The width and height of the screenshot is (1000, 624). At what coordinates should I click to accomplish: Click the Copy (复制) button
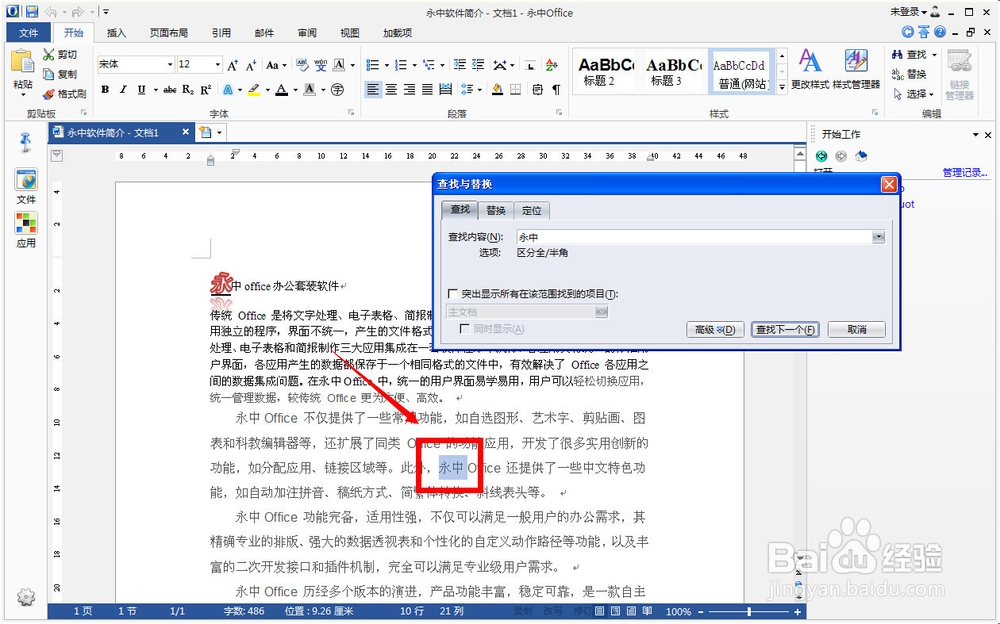click(60, 74)
